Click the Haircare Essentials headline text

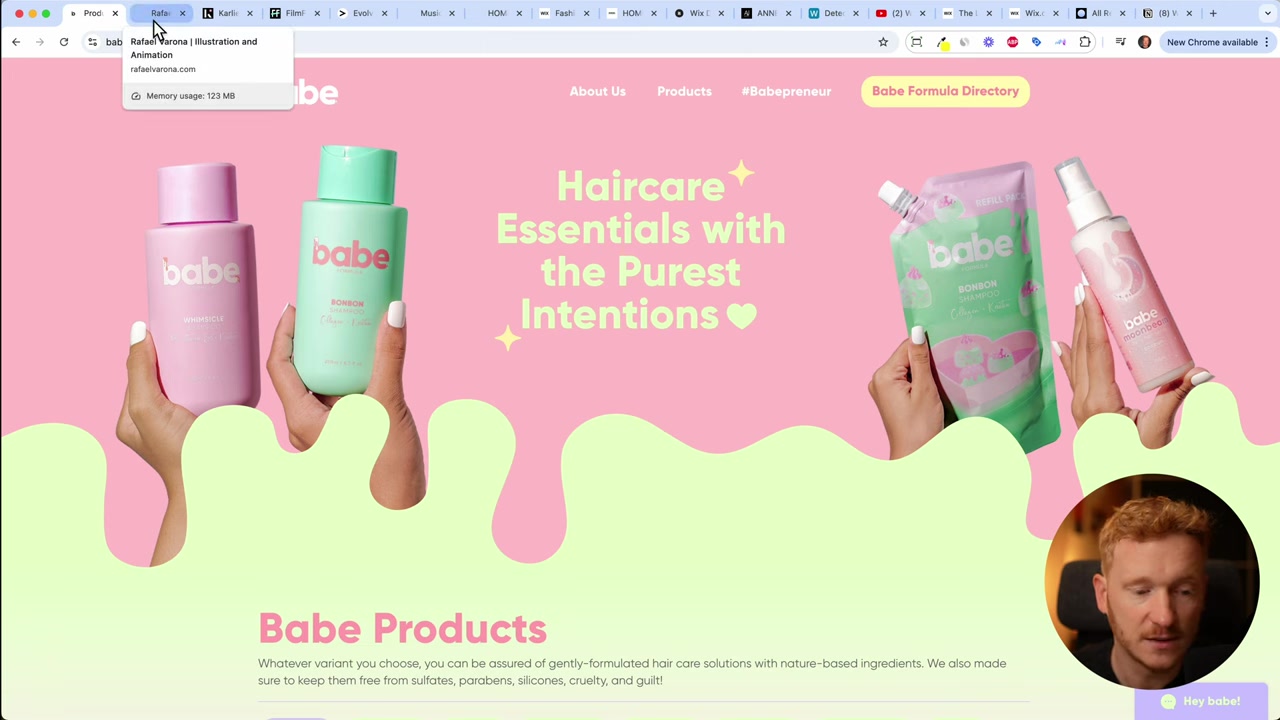point(641,250)
